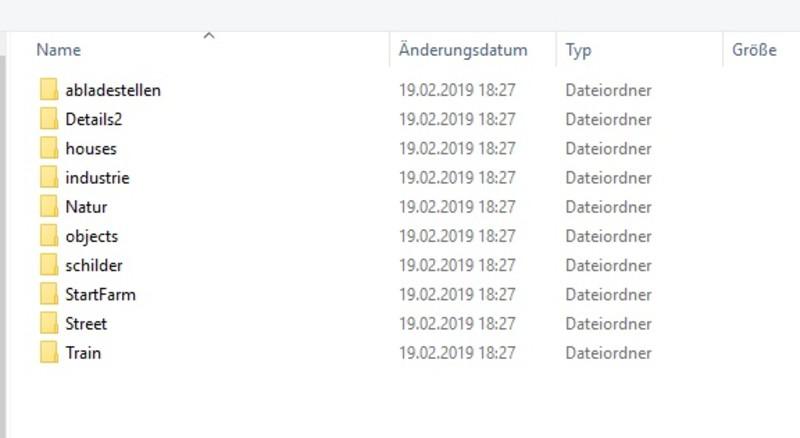Select the StartFarm folder icon

click(x=49, y=294)
